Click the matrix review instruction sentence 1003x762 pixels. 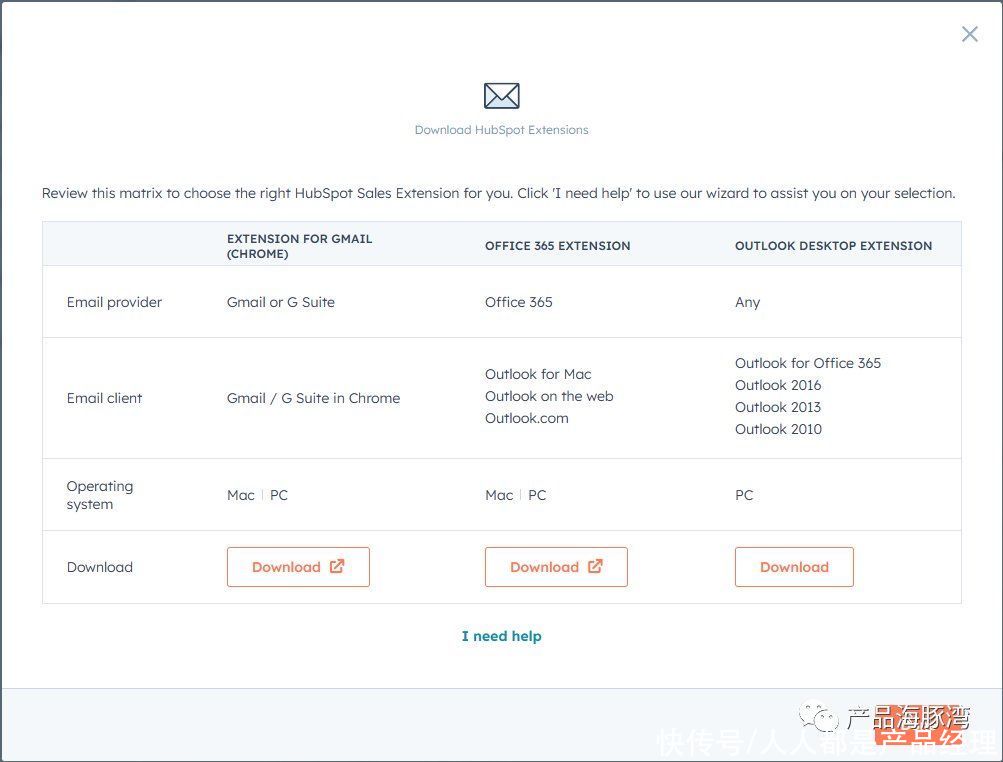click(x=498, y=193)
